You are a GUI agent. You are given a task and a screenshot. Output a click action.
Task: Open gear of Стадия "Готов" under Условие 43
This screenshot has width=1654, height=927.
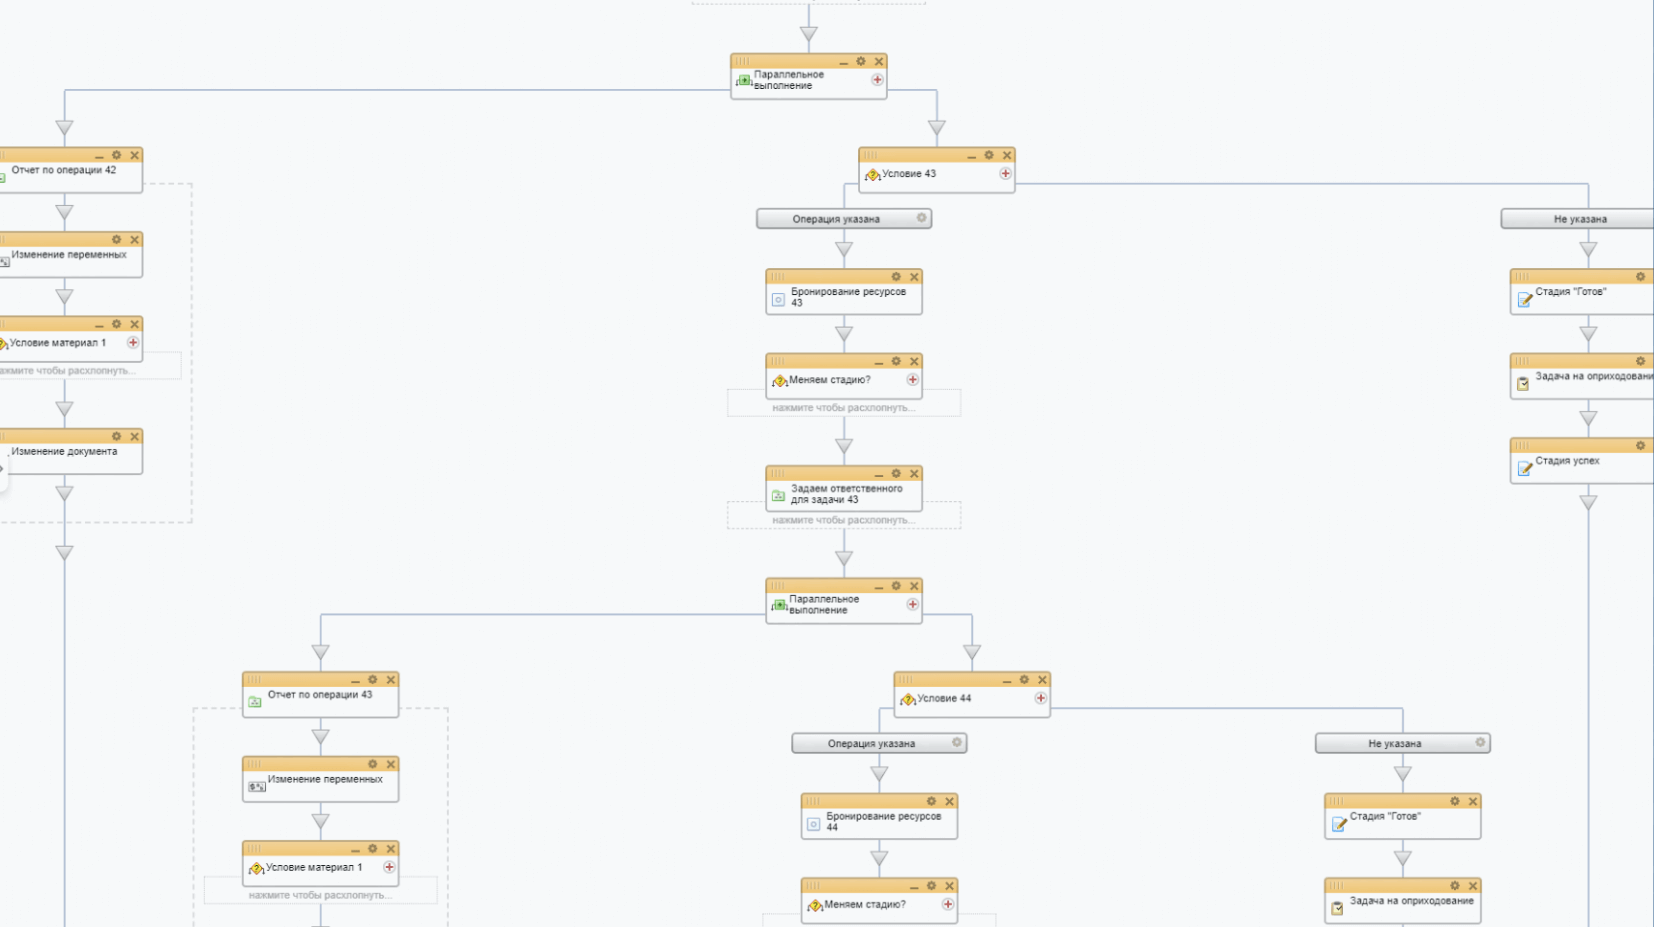pos(1640,277)
